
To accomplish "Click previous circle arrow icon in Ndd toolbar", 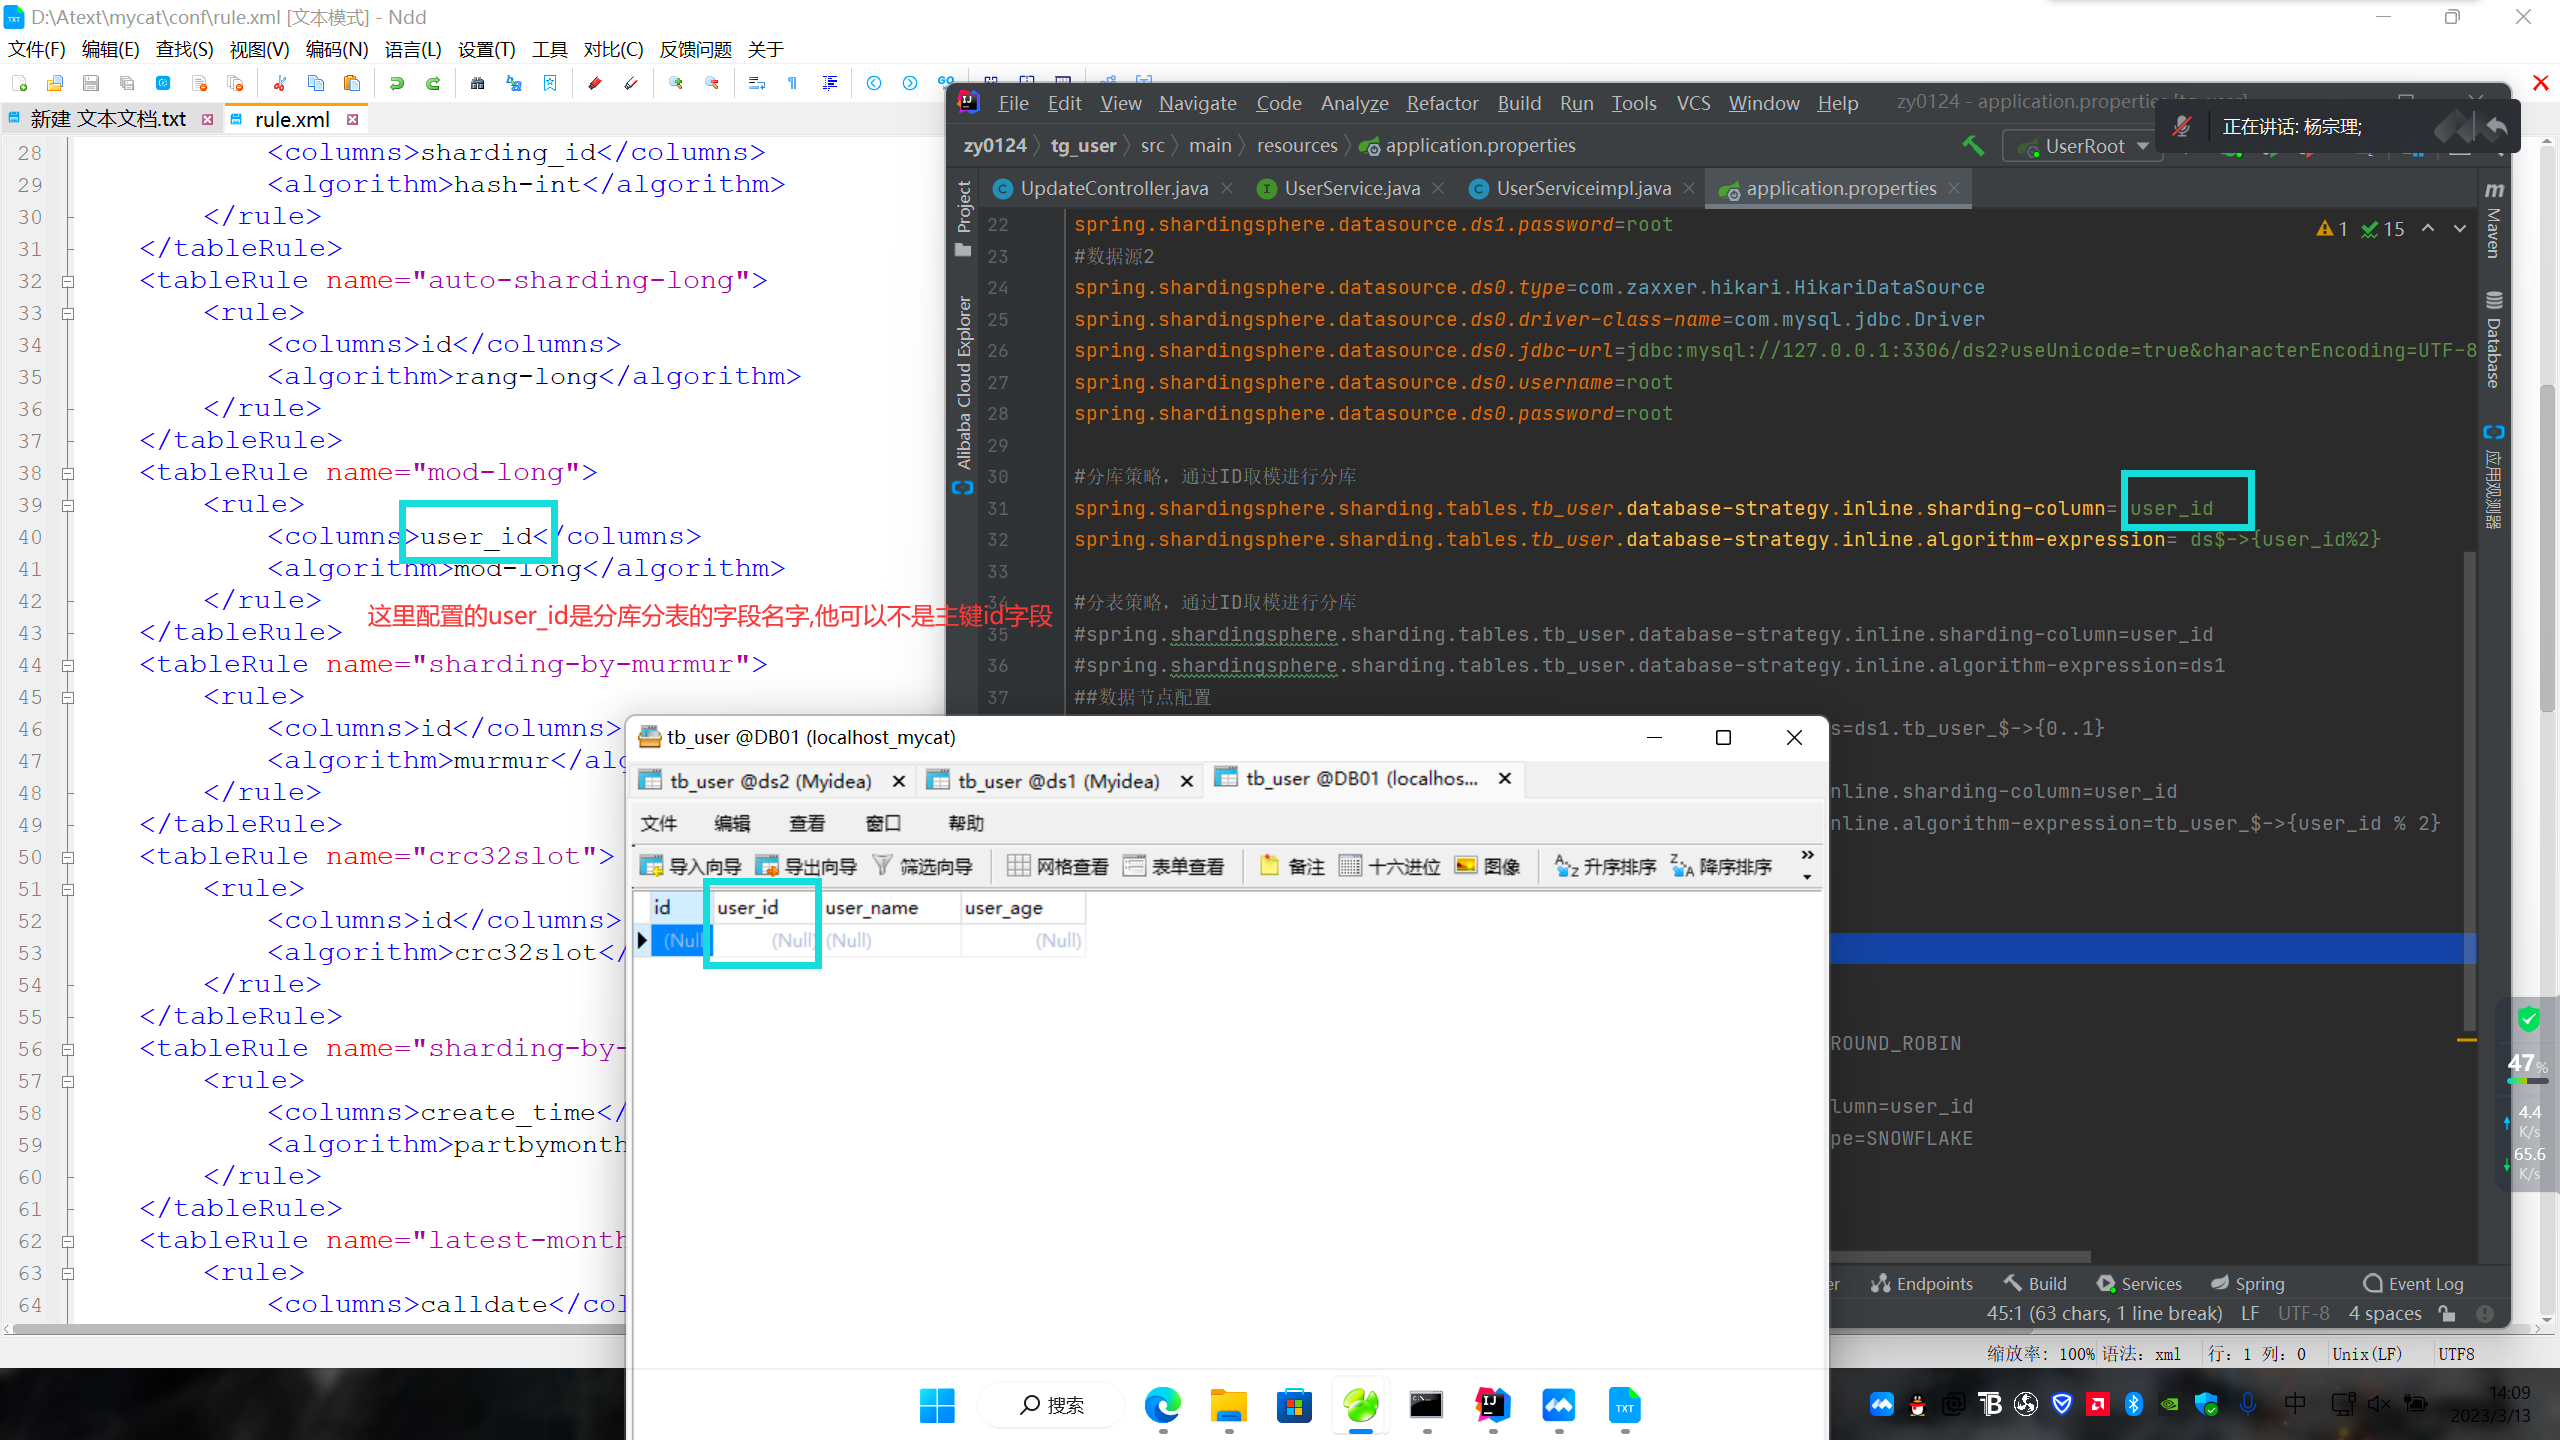I will click(x=874, y=83).
